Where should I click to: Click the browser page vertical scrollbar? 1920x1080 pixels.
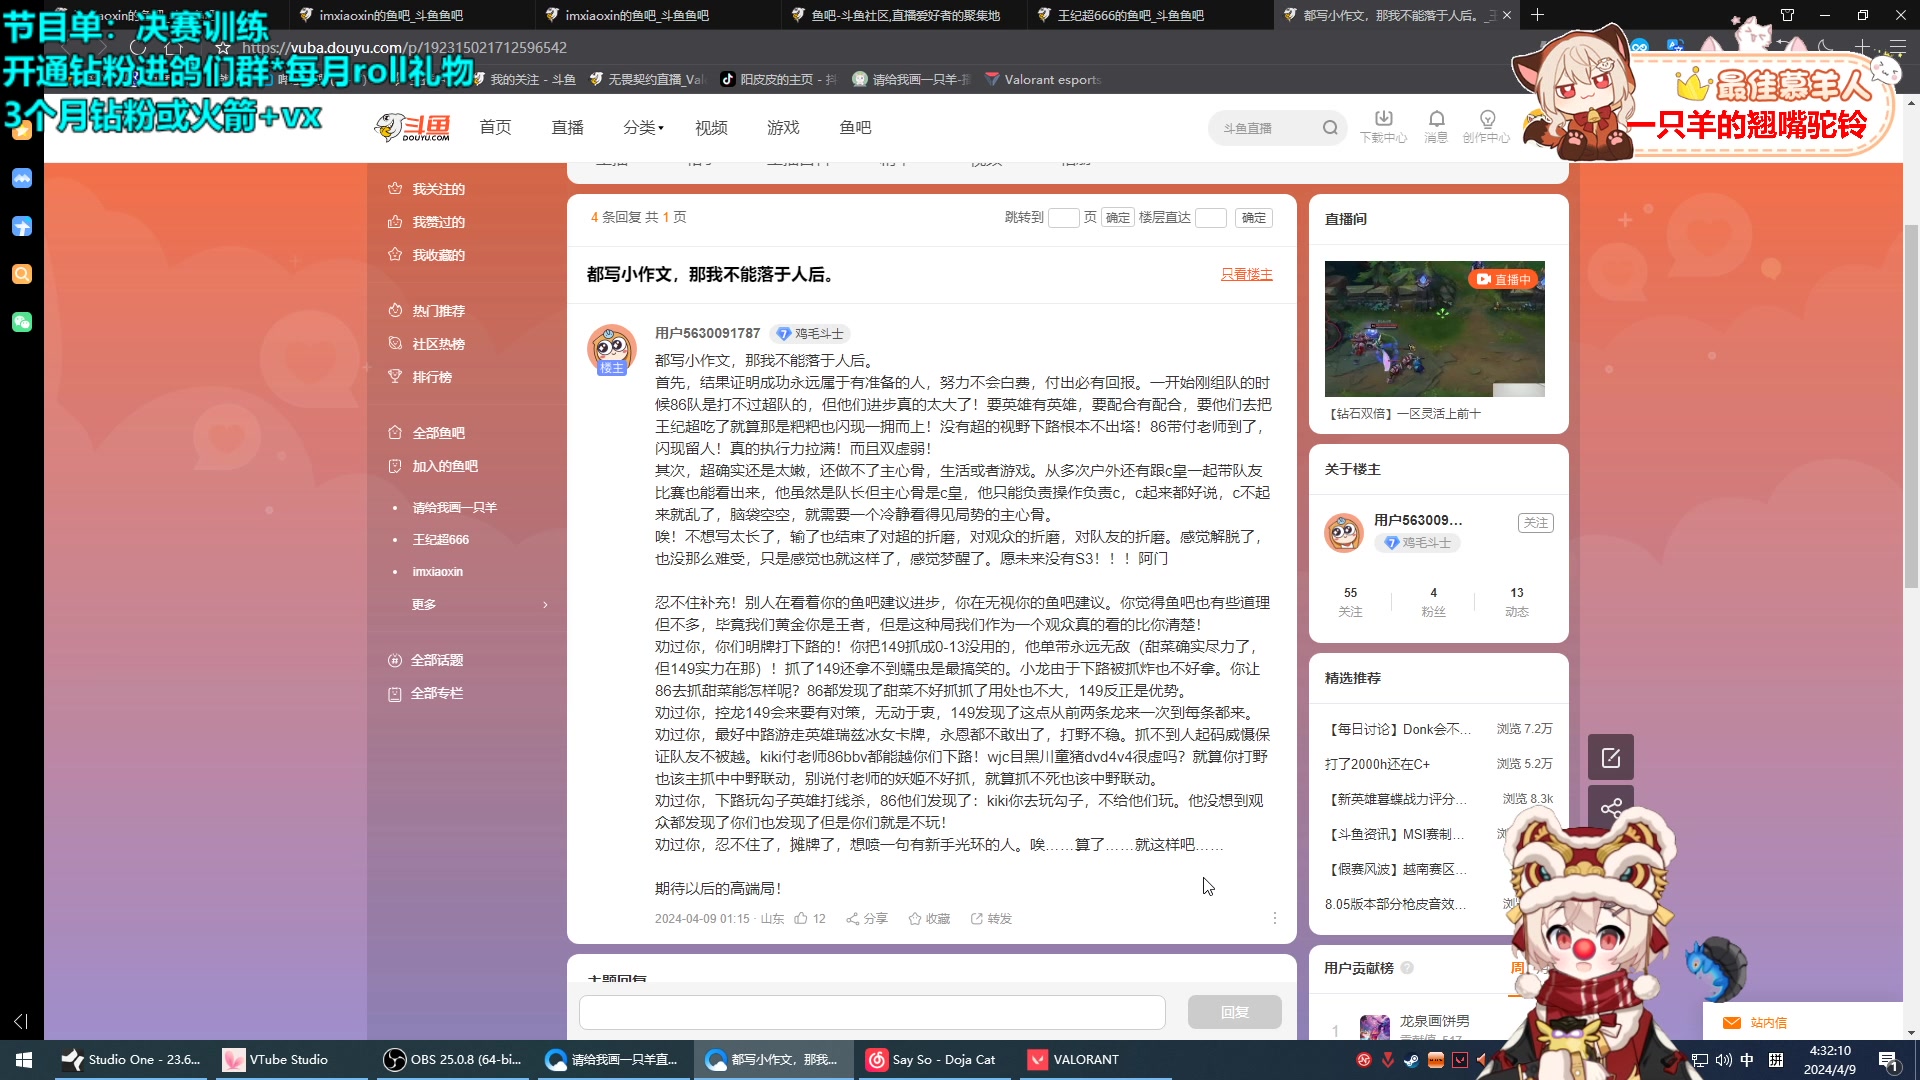(x=1911, y=407)
